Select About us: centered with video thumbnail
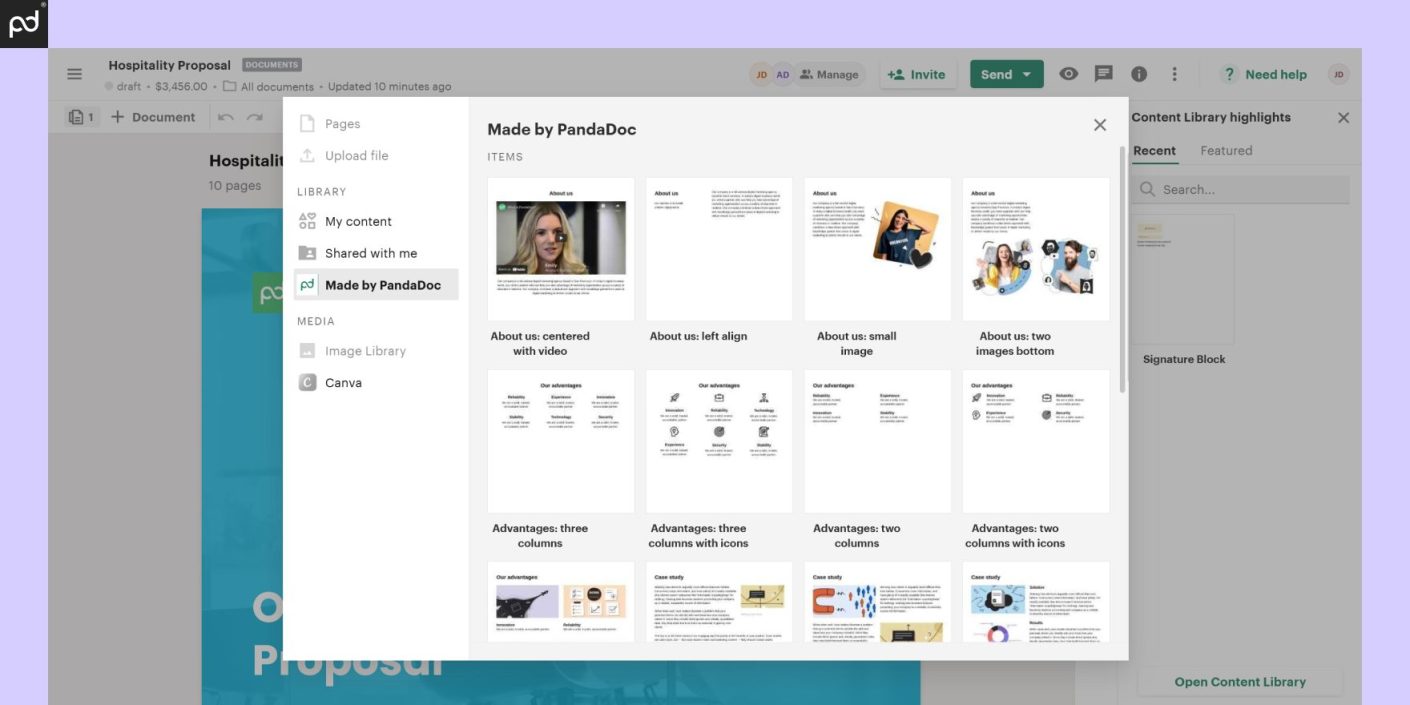Image resolution: width=1410 pixels, height=705 pixels. (x=561, y=249)
